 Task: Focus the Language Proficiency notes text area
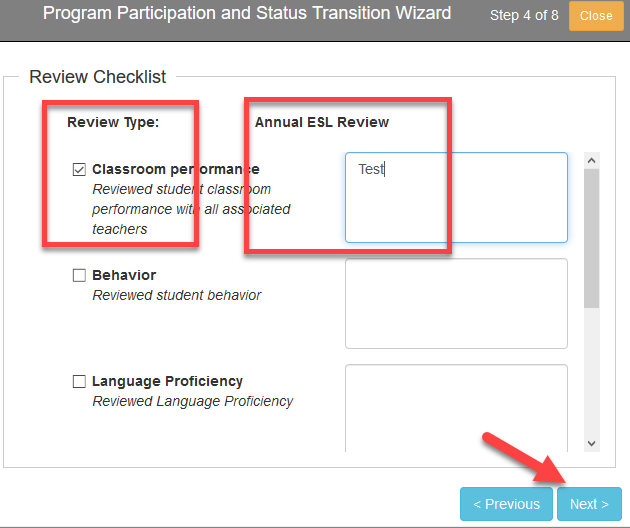[x=456, y=408]
